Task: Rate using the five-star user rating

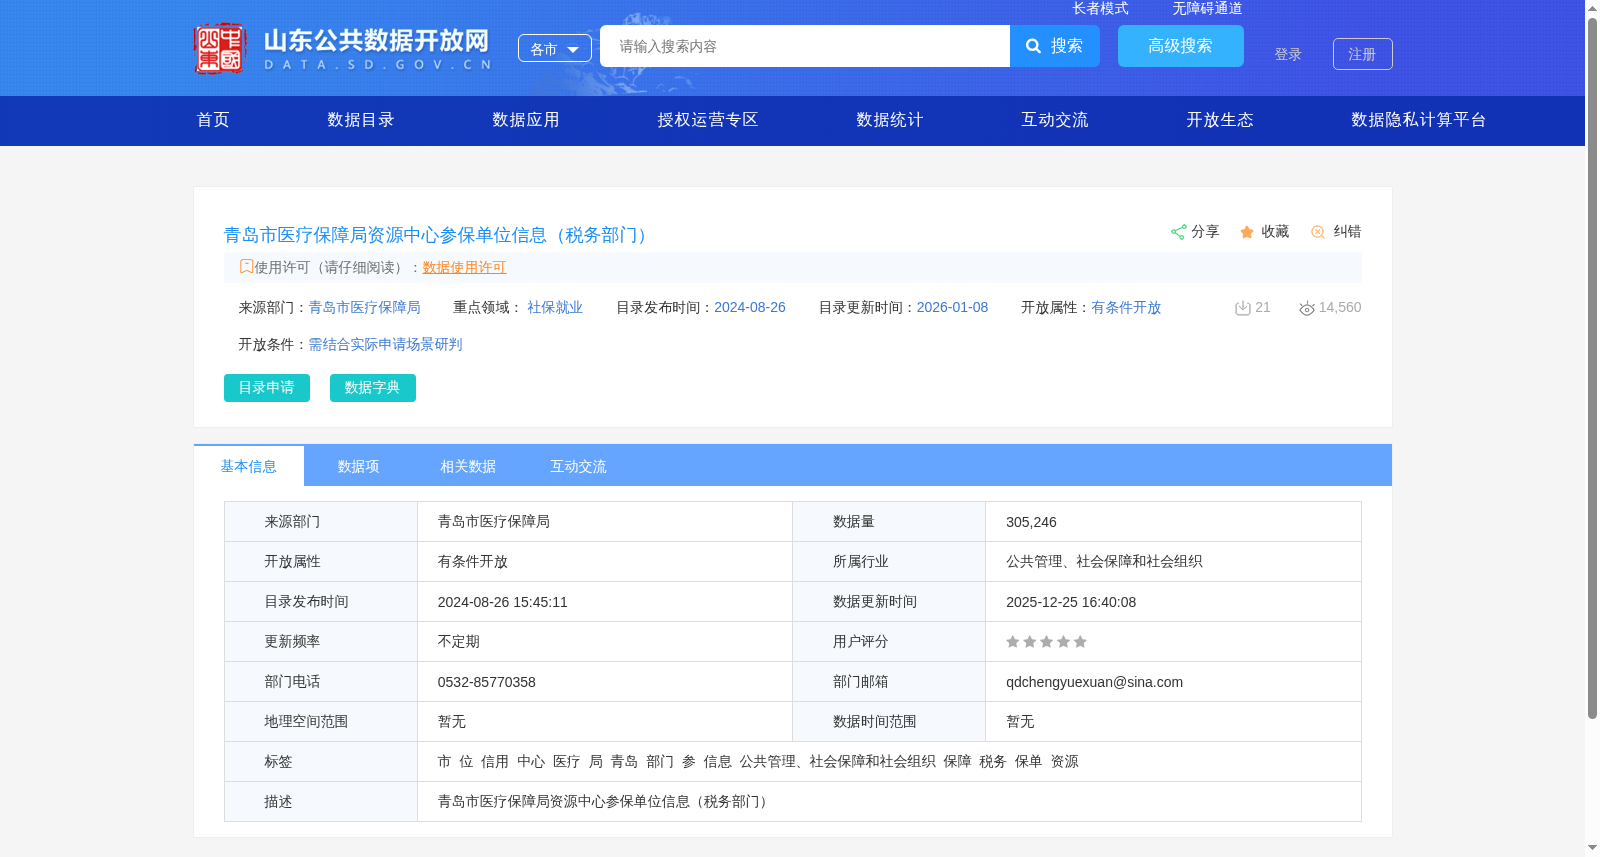Action: coord(1046,642)
